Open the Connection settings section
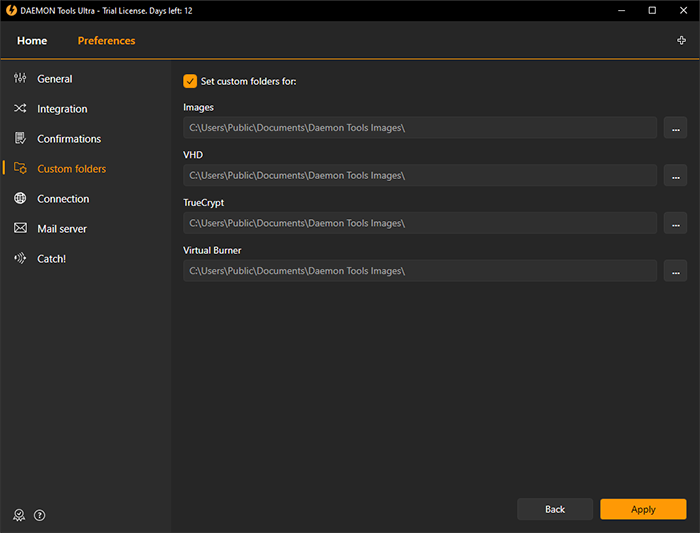Screen dimensions: 700x533 pyautogui.click(x=63, y=198)
